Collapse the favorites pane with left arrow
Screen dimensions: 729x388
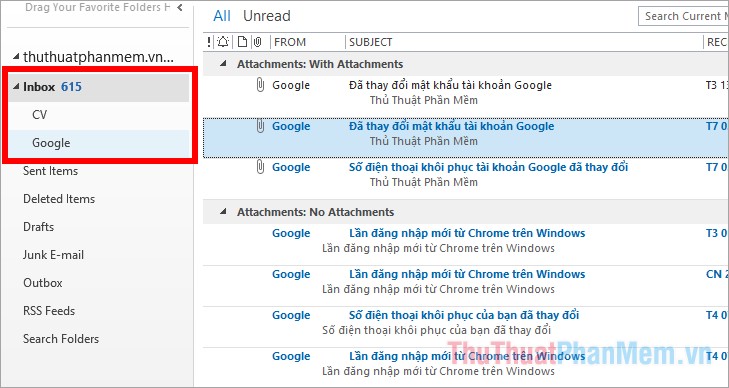180,7
